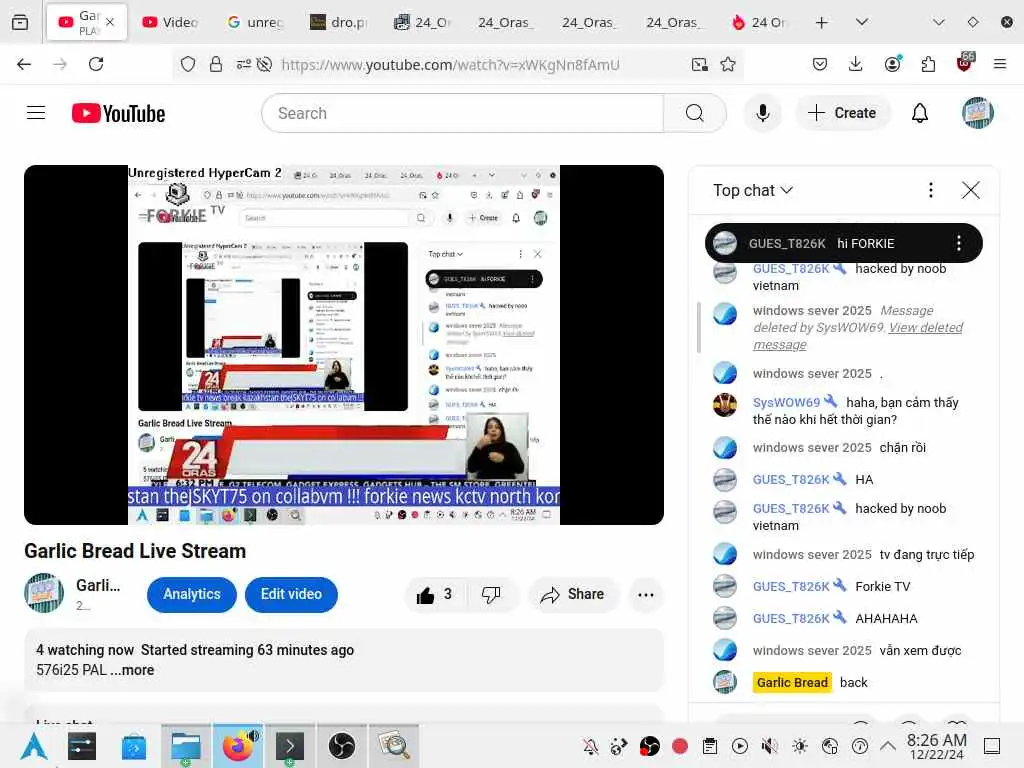This screenshot has height=768, width=1024.
Task: Open the clipboard tray icon
Action: (x=710, y=746)
